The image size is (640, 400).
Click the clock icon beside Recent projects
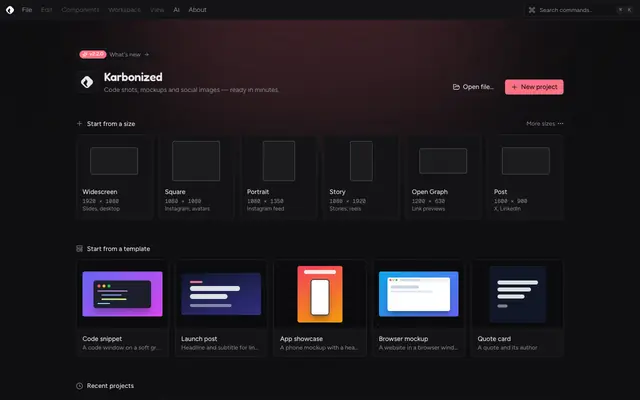(79, 386)
